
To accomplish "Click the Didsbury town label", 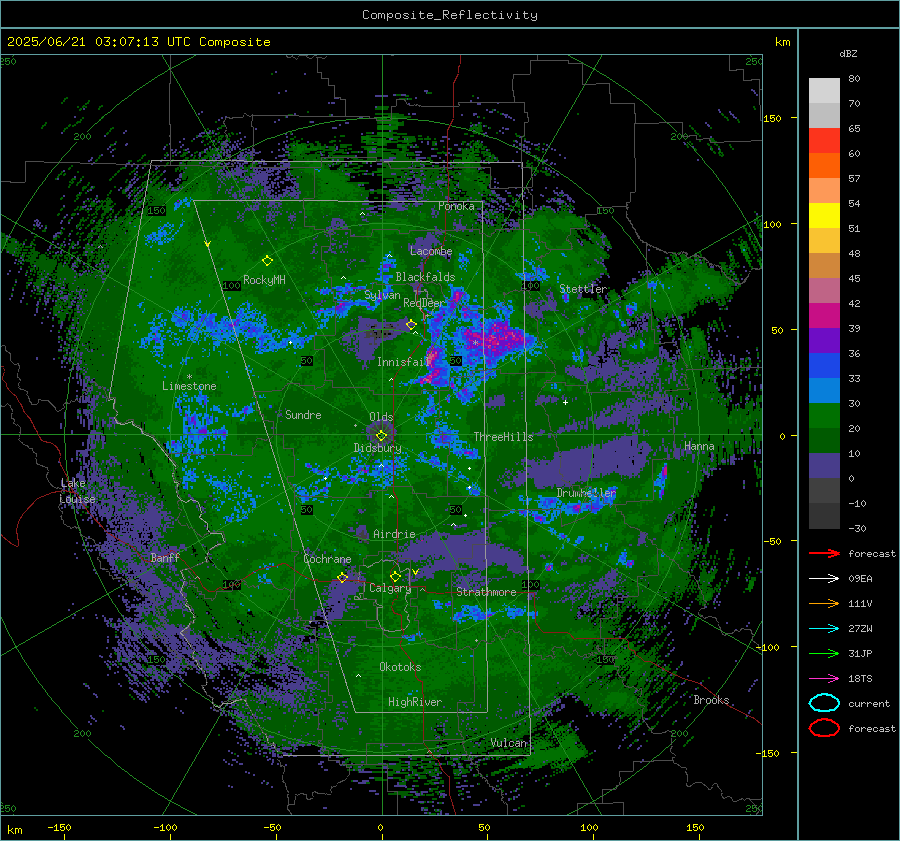I will point(378,448).
